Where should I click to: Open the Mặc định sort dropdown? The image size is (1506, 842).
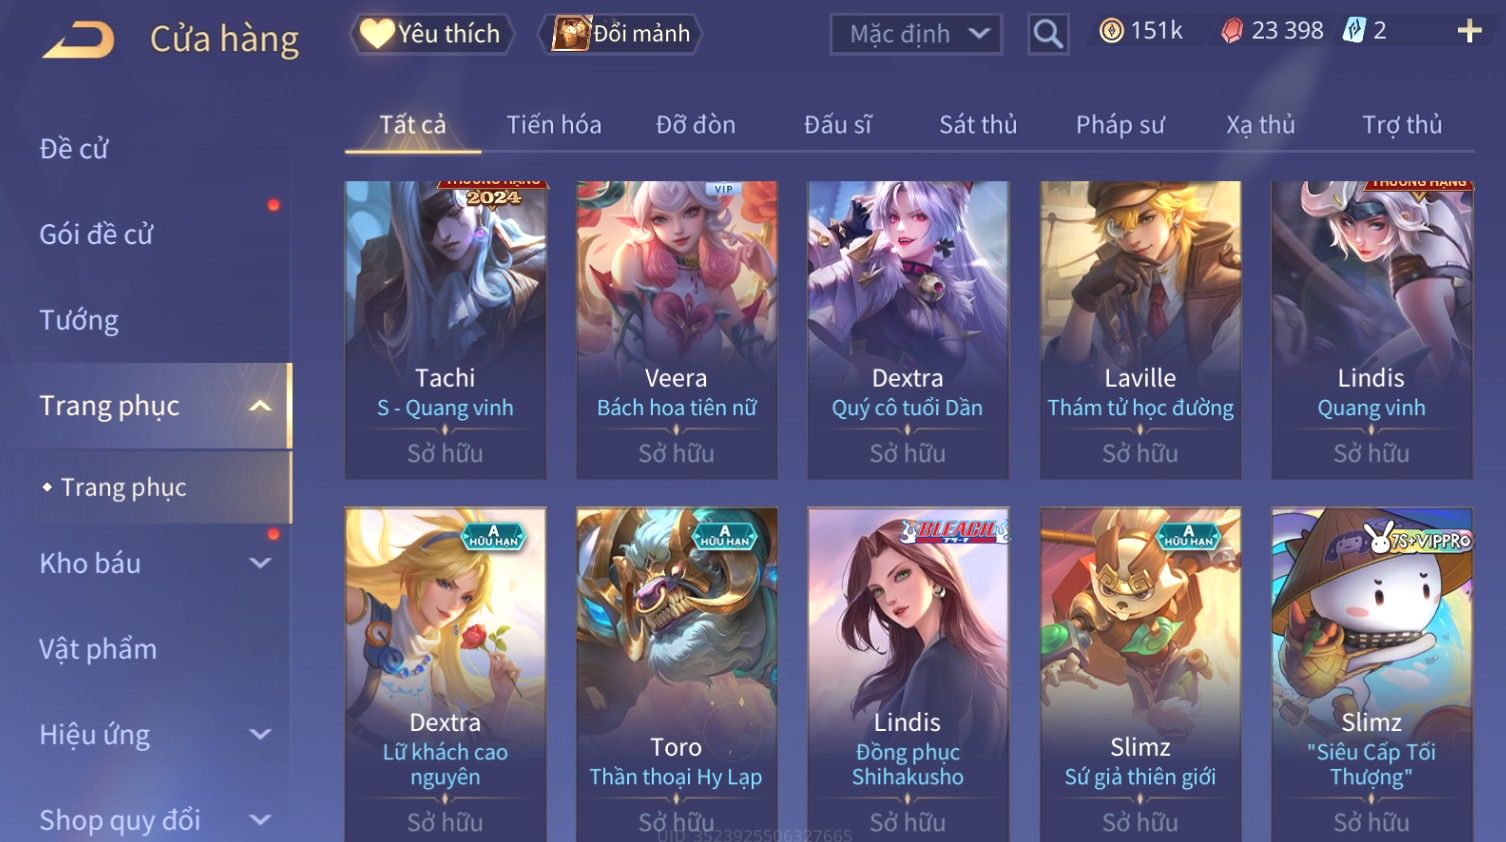pyautogui.click(x=916, y=34)
